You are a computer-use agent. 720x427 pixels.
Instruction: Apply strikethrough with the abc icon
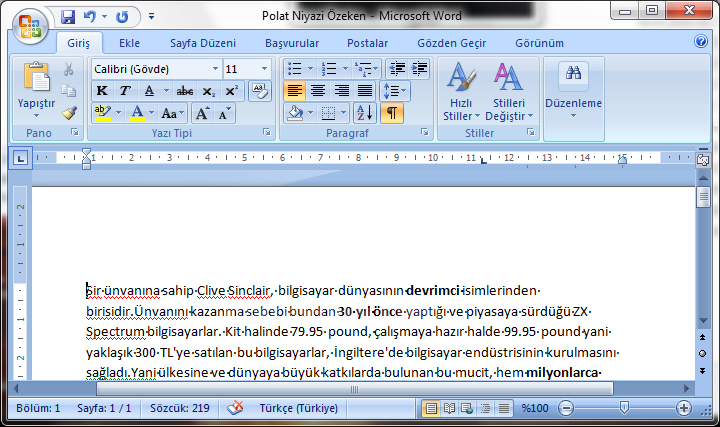pos(185,91)
